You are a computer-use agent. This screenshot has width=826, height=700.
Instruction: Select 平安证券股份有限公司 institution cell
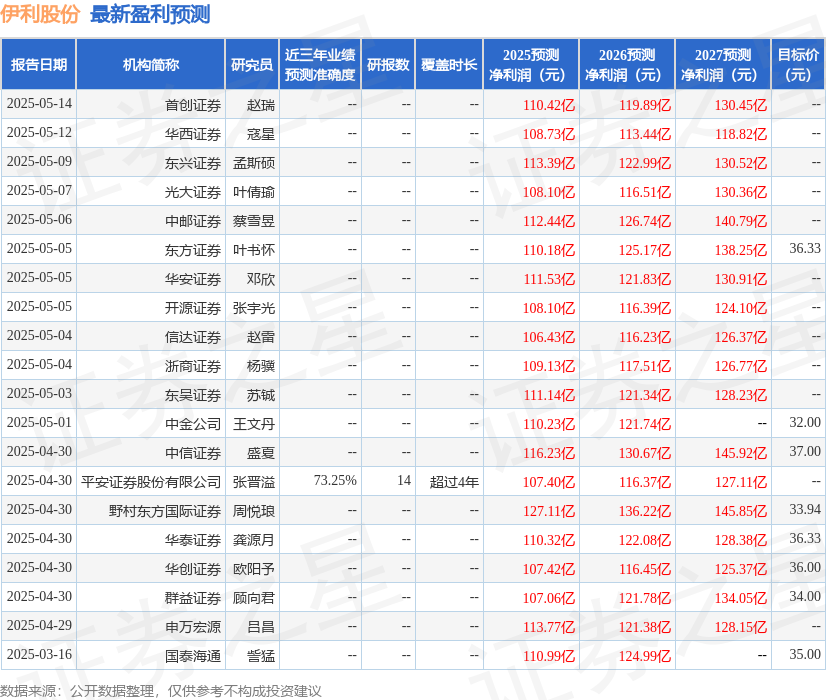pos(151,482)
